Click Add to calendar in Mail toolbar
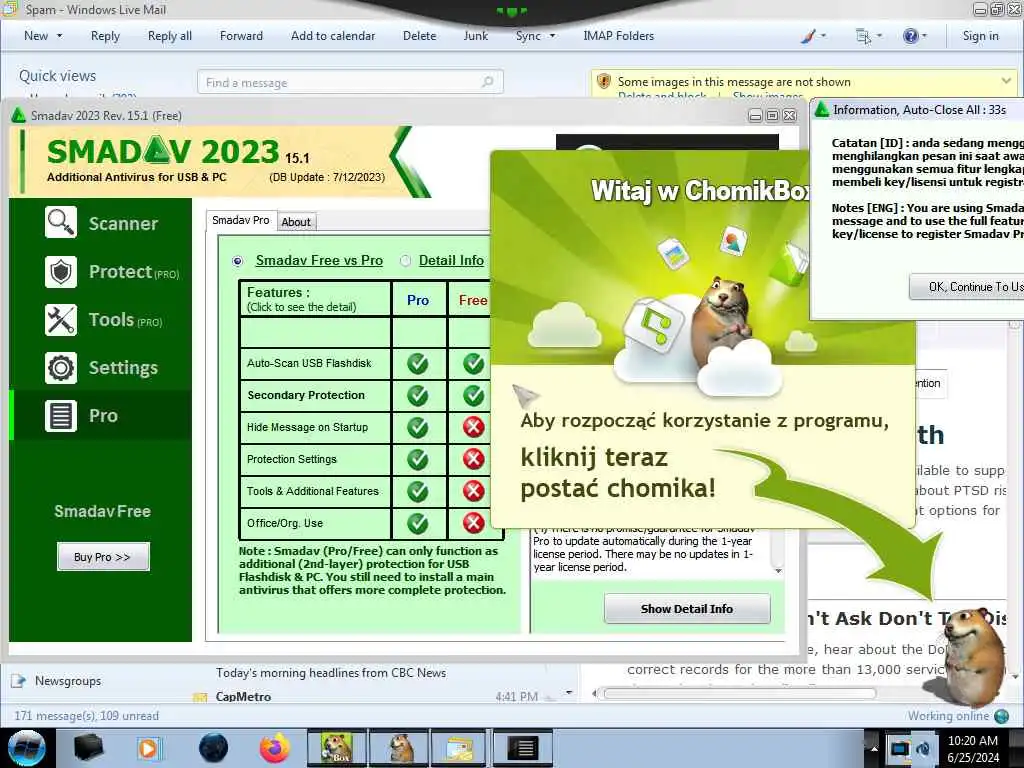The image size is (1024, 768). [x=333, y=36]
